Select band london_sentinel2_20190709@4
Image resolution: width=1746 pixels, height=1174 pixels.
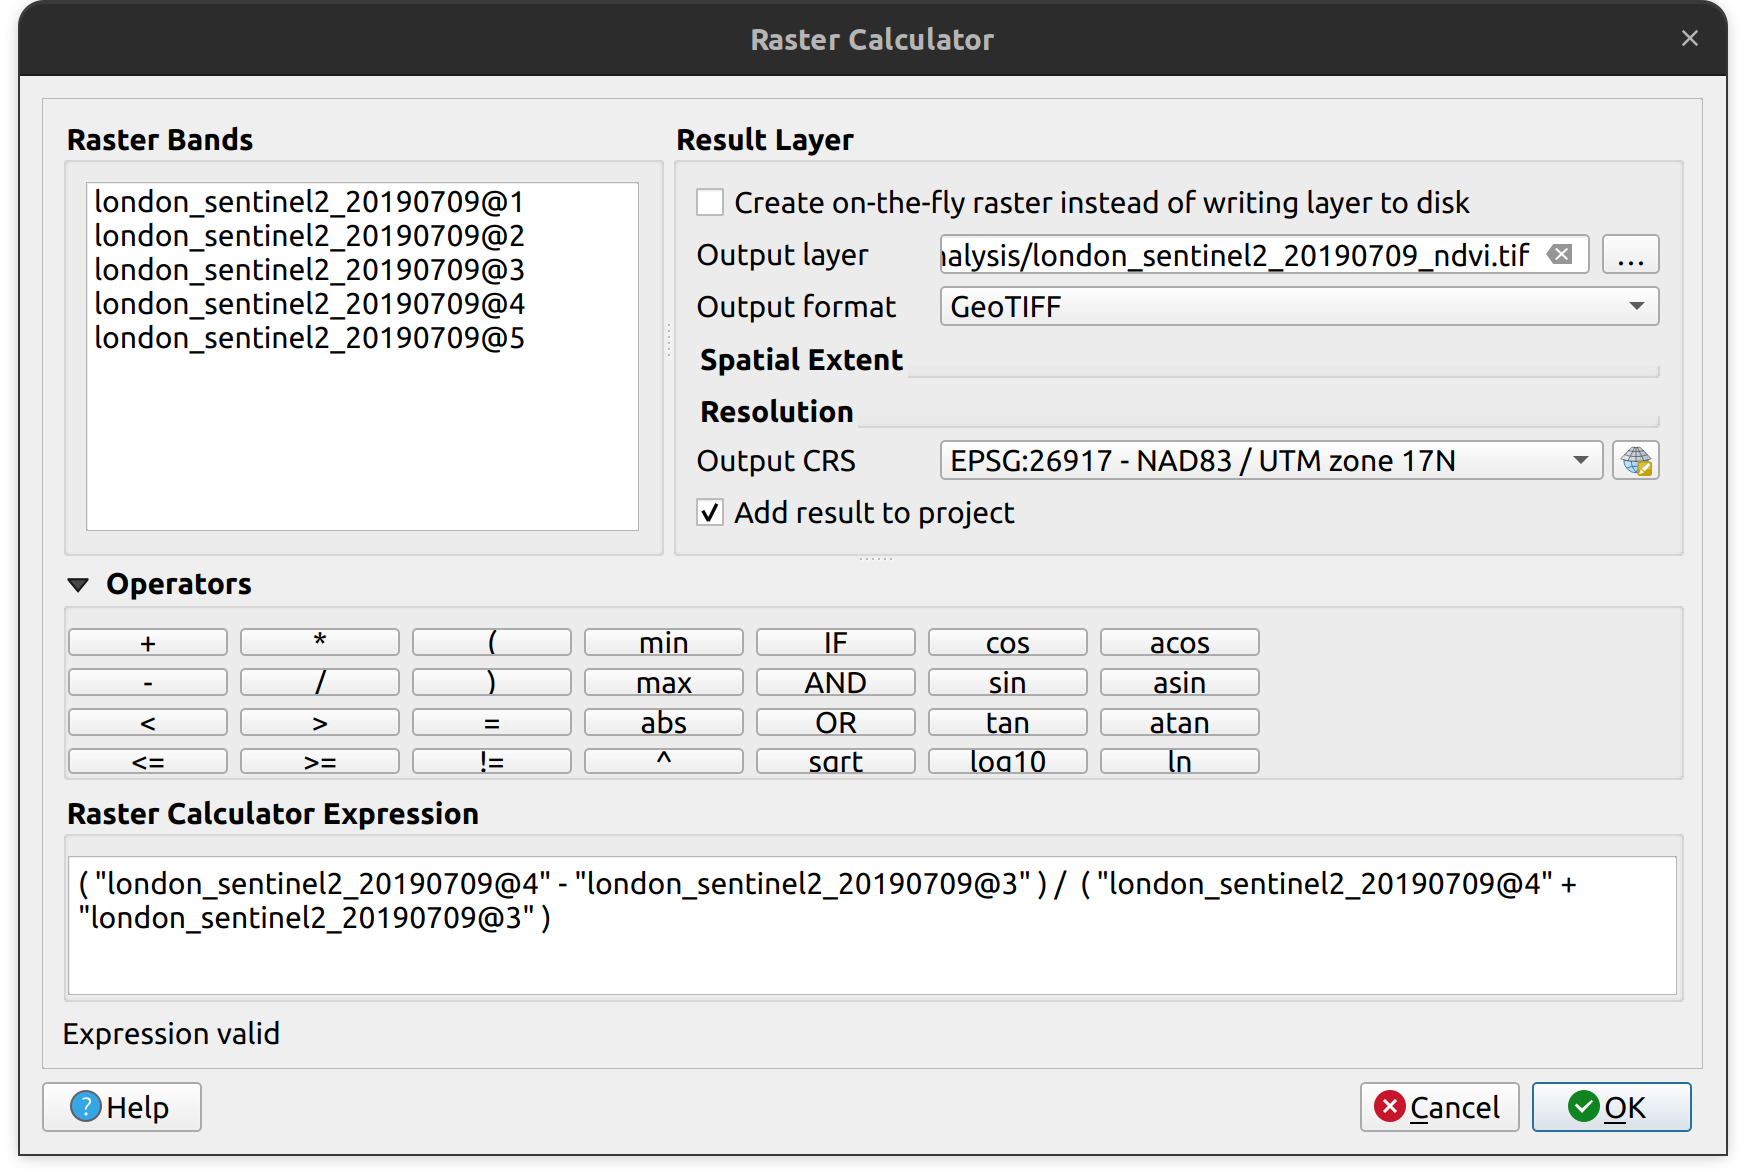pyautogui.click(x=309, y=304)
